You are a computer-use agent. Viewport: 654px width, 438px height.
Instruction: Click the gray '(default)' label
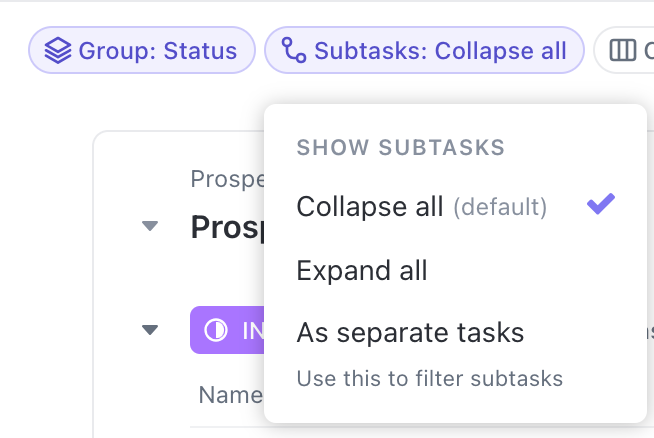point(500,207)
